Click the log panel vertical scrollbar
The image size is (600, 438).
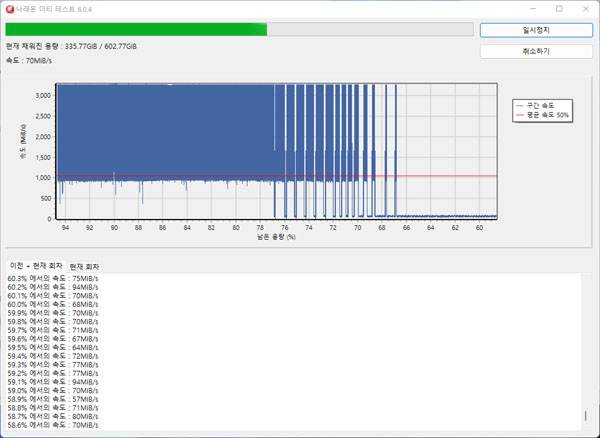tap(586, 415)
